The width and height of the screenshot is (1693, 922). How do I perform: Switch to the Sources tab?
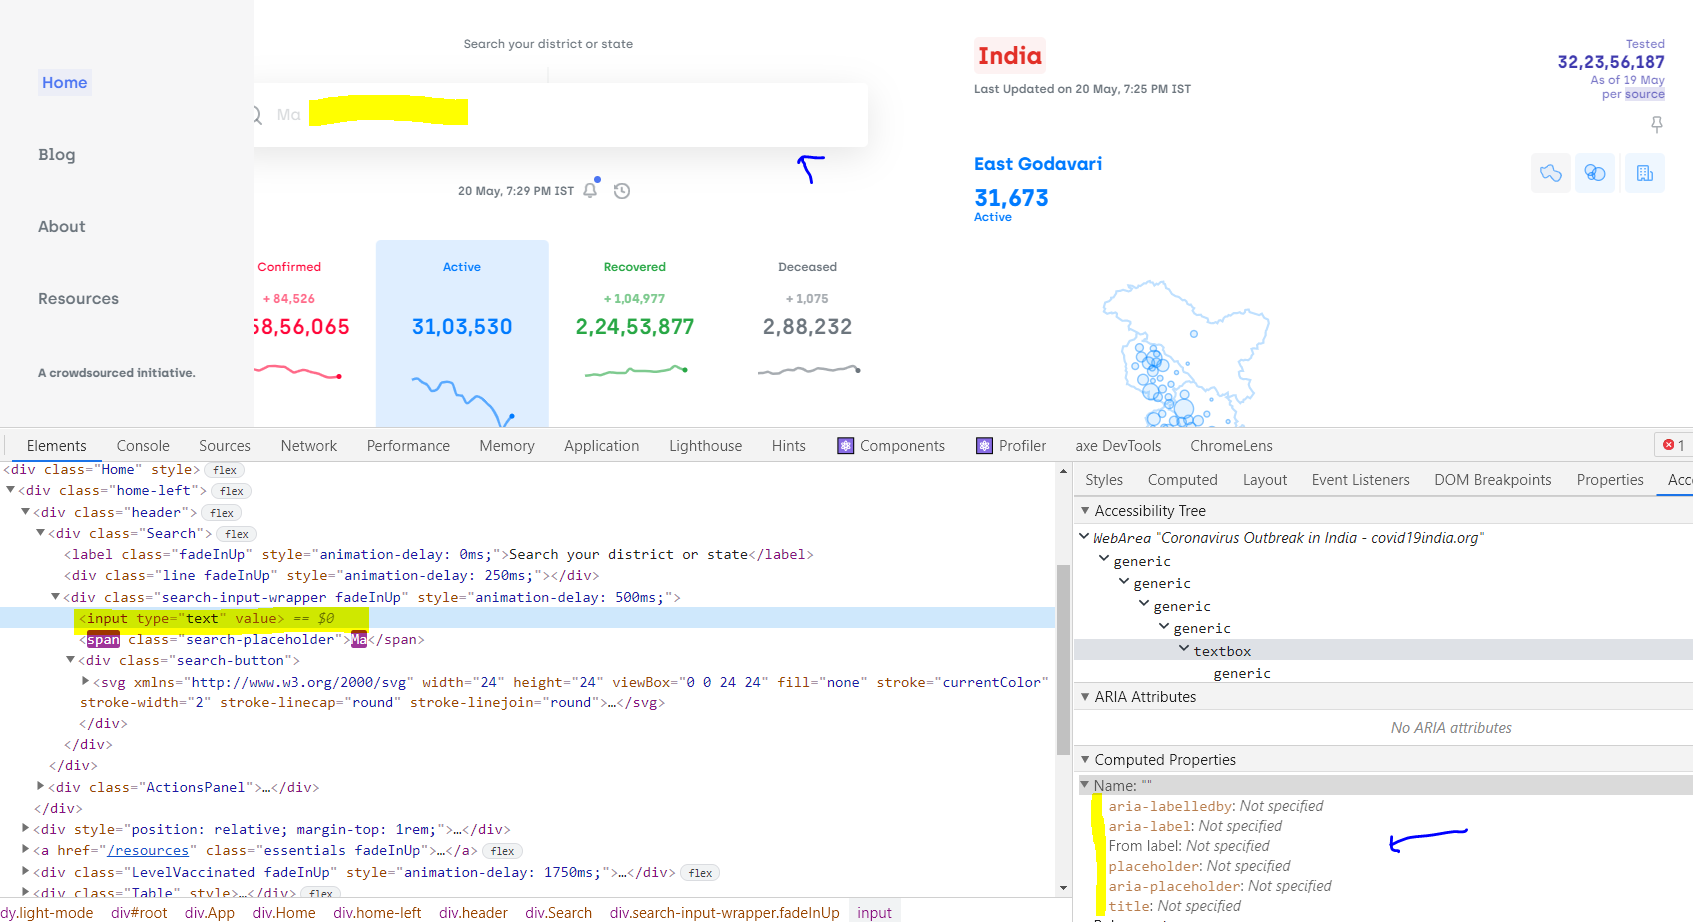pos(225,446)
